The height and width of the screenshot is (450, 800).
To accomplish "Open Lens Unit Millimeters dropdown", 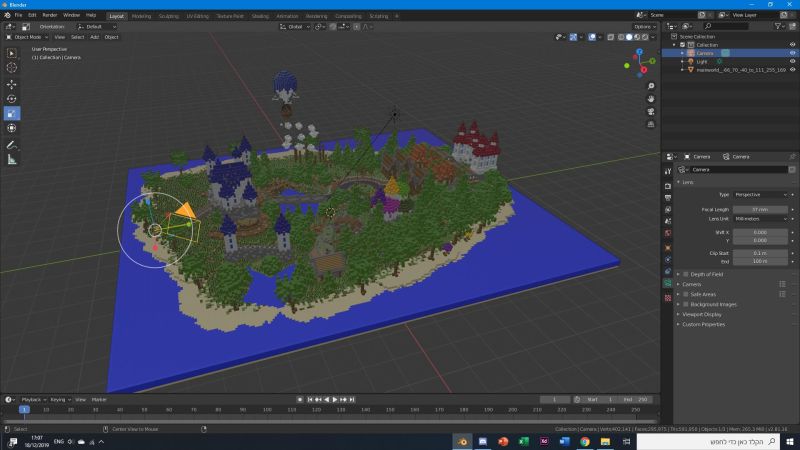I will click(x=760, y=219).
